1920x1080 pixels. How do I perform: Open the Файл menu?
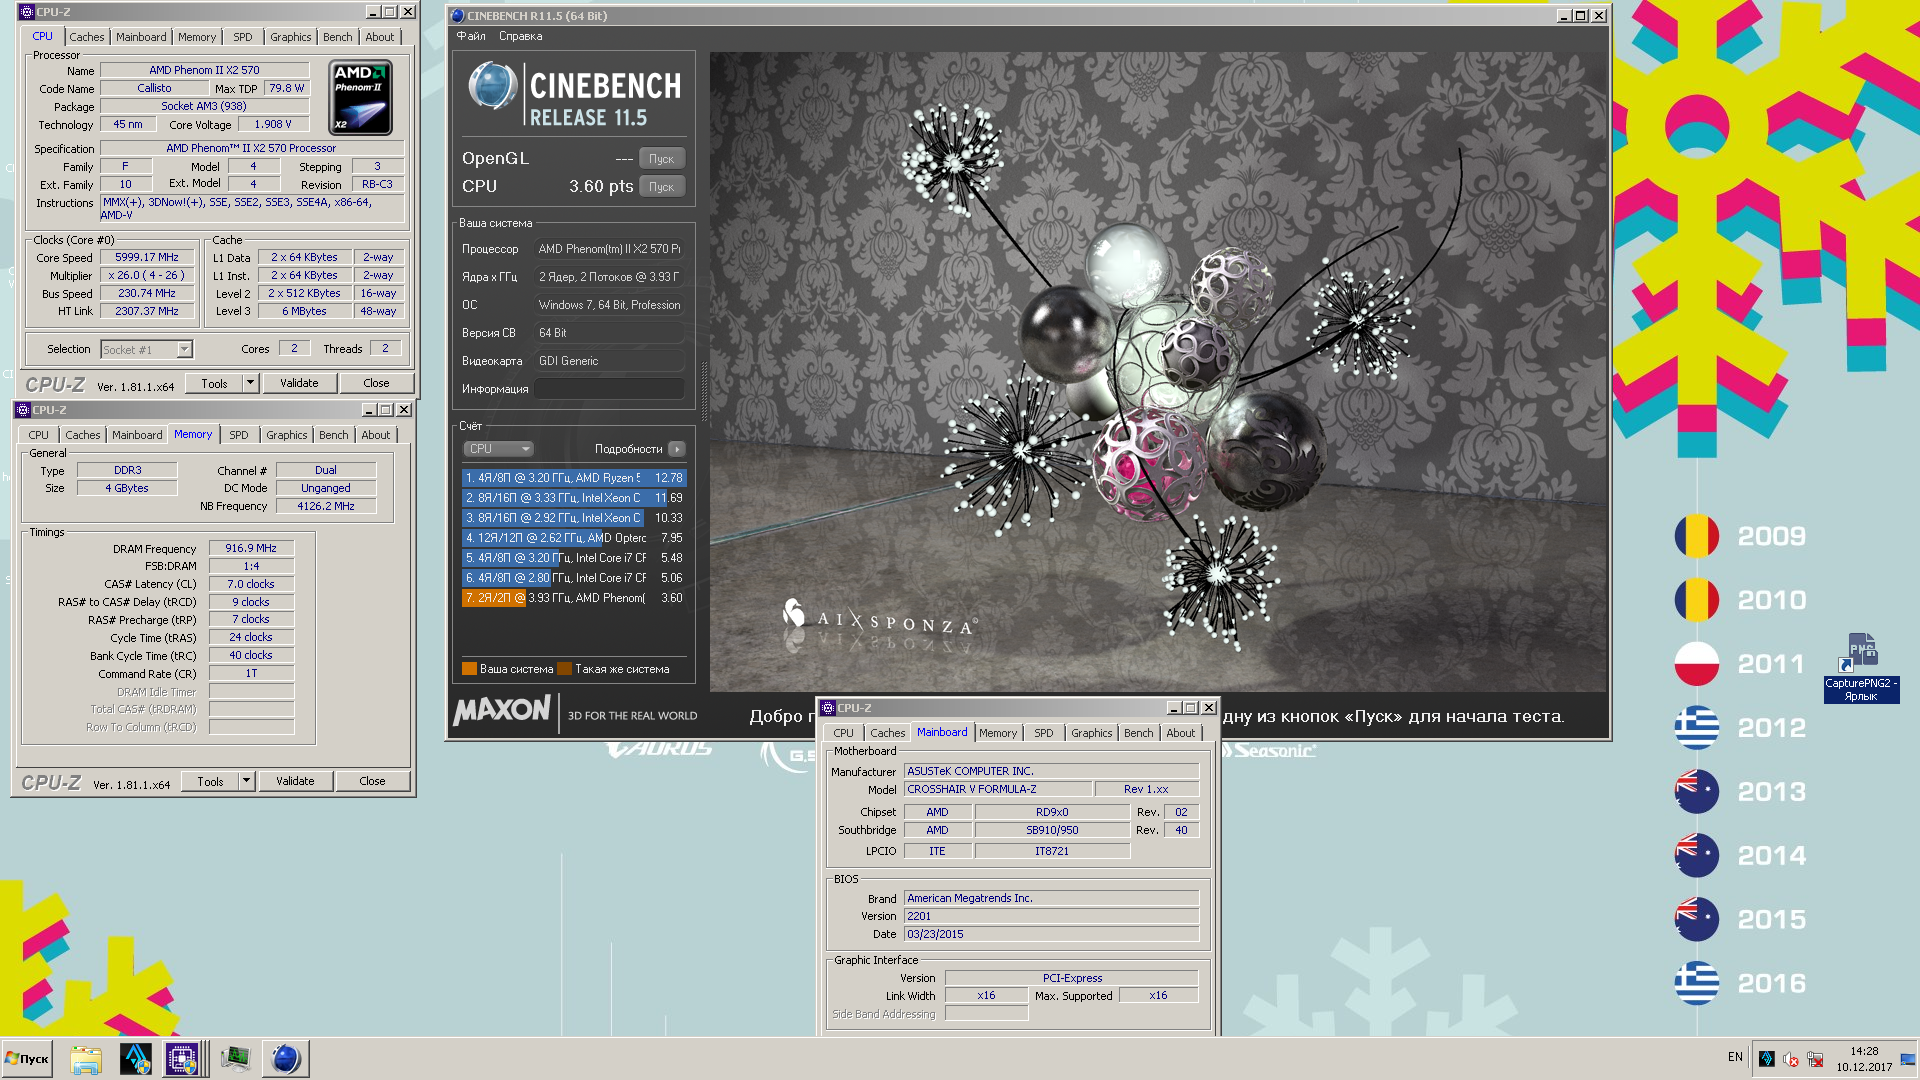[x=471, y=36]
